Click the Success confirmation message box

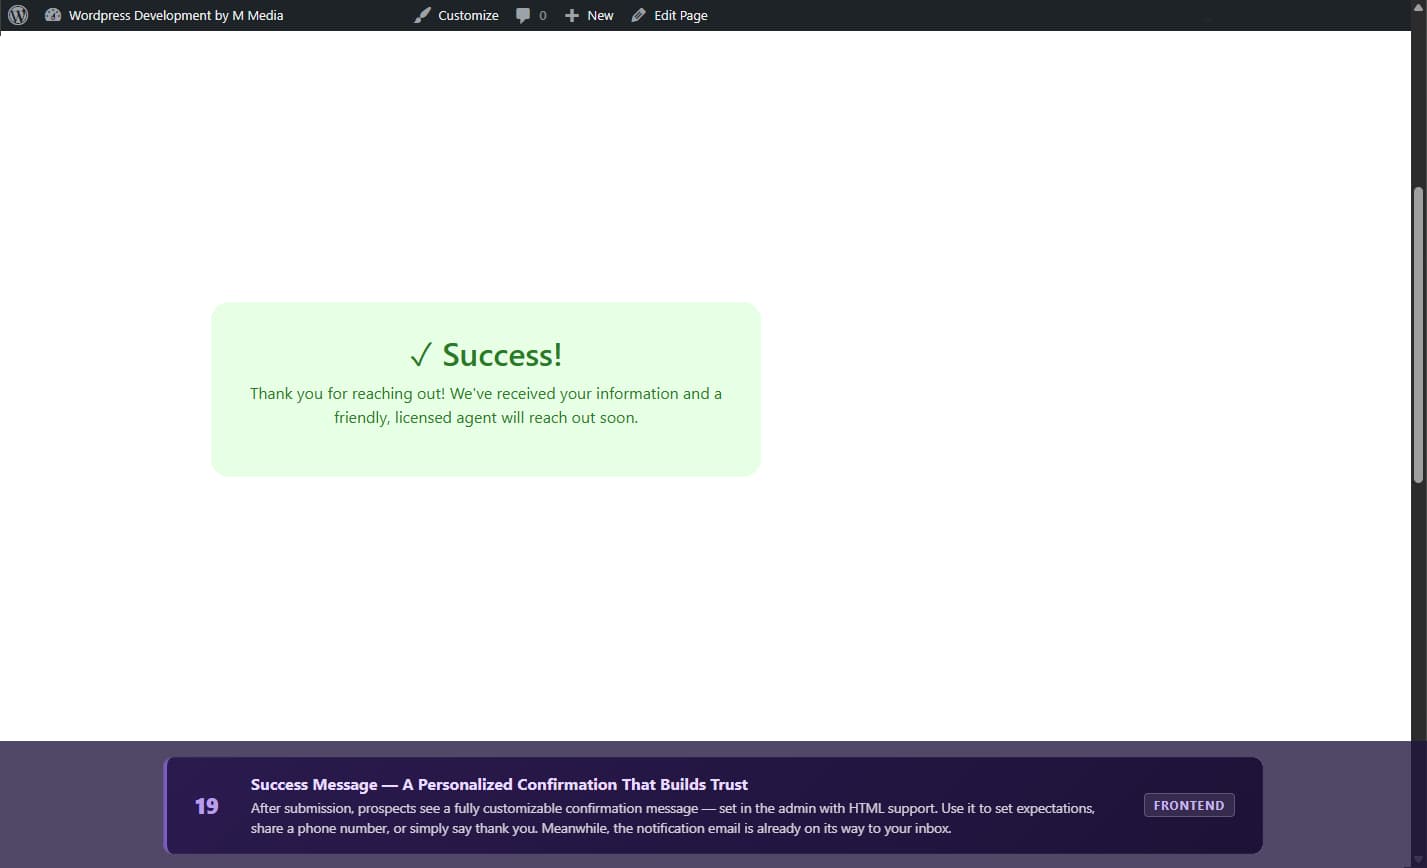pos(485,388)
